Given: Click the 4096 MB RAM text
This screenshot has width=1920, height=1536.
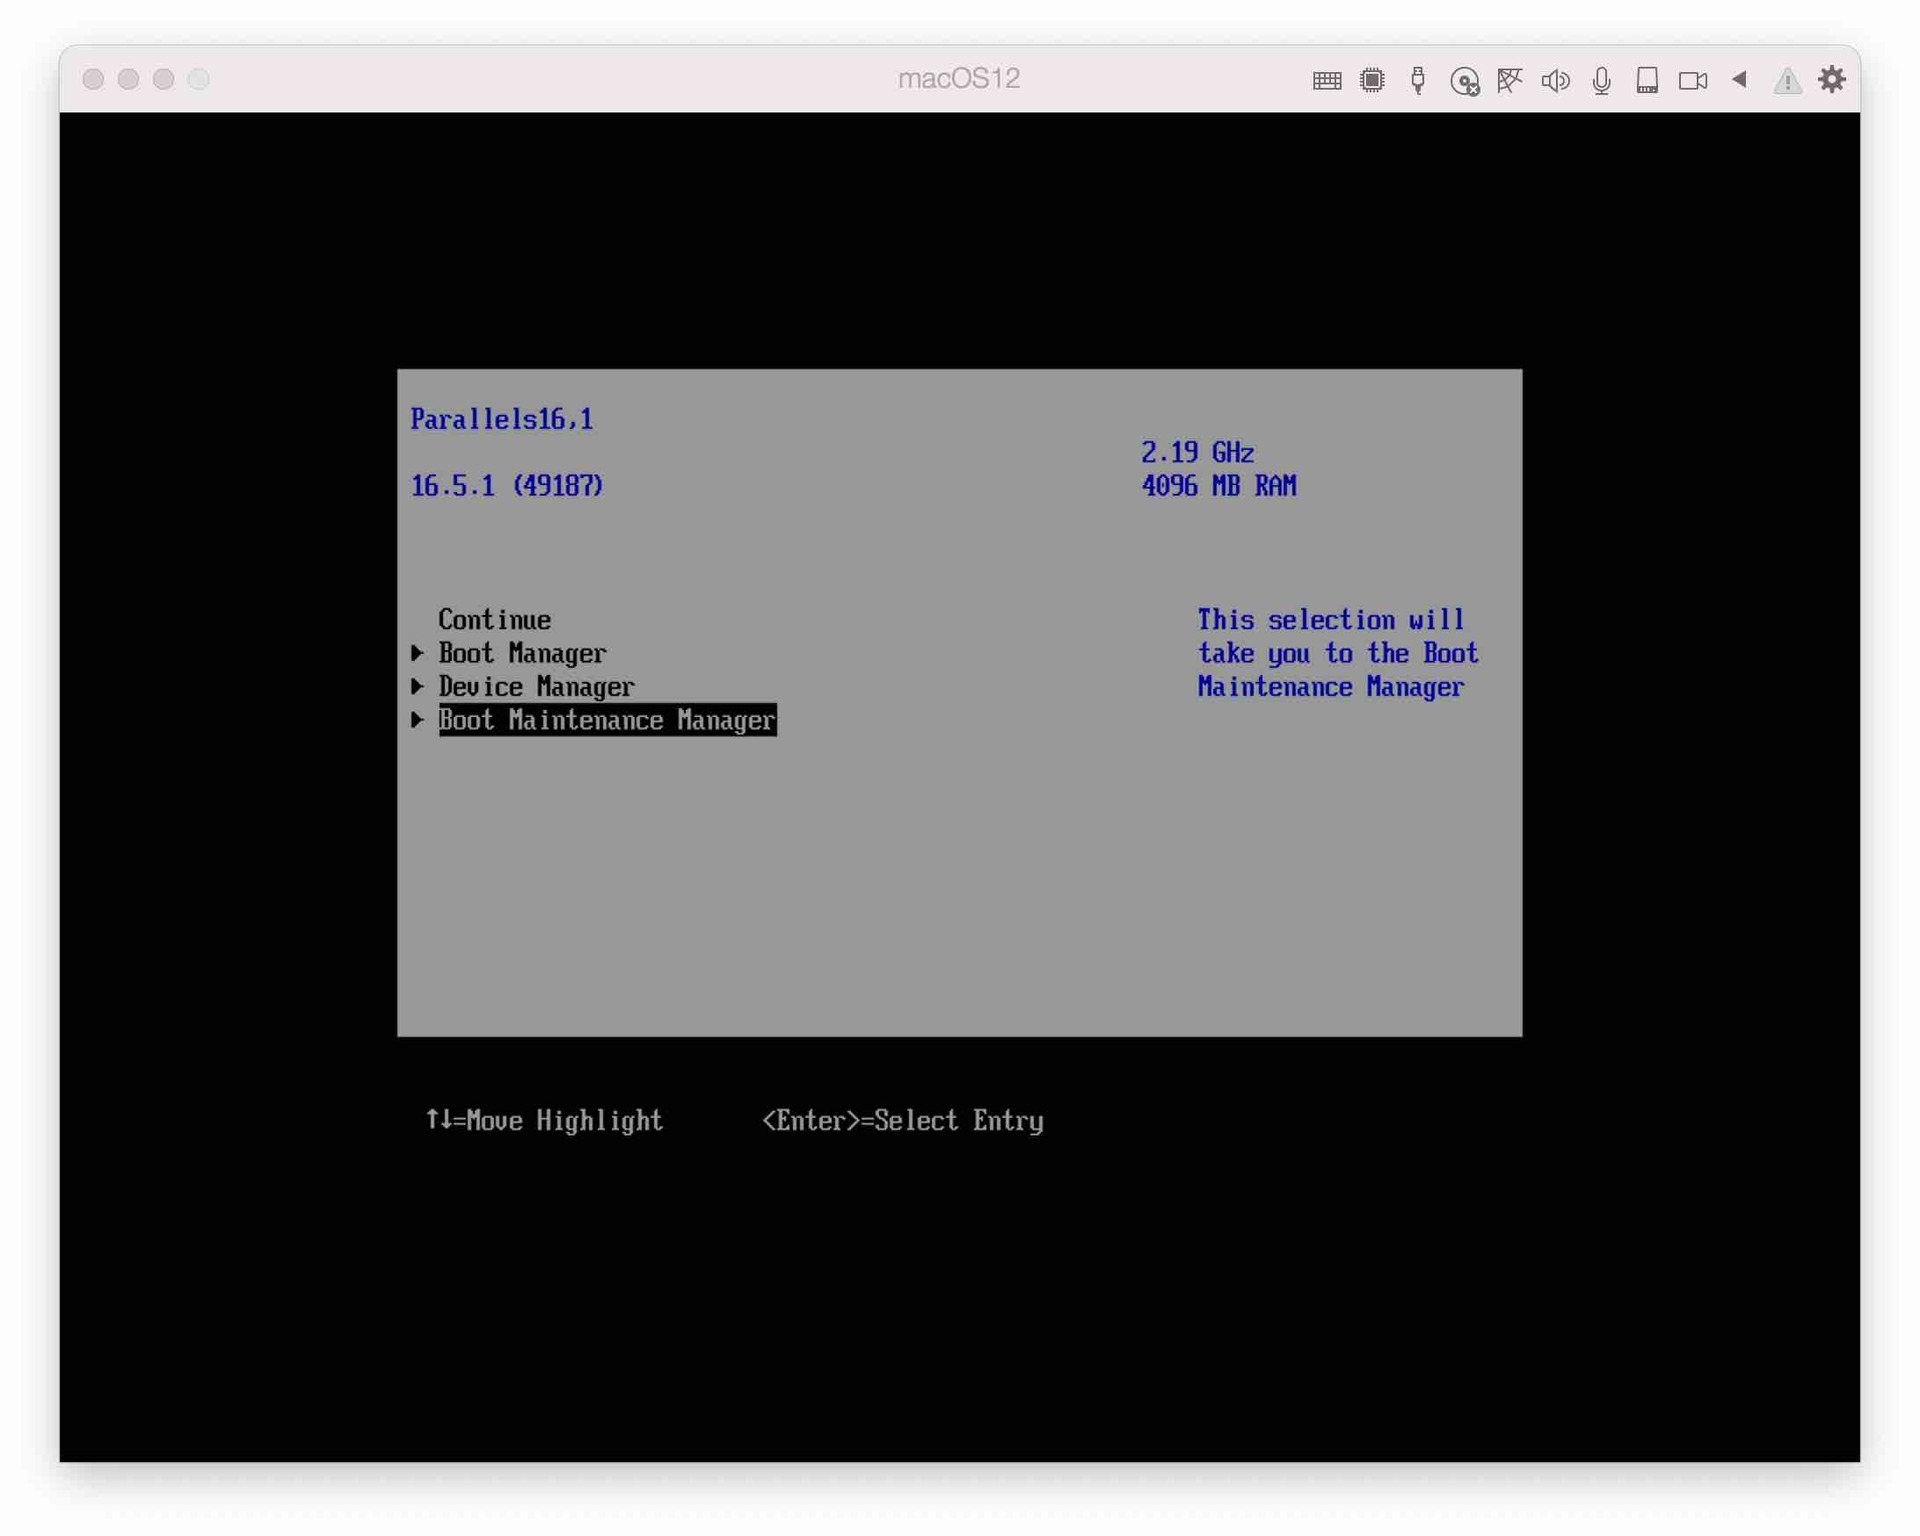Looking at the screenshot, I should coord(1218,486).
